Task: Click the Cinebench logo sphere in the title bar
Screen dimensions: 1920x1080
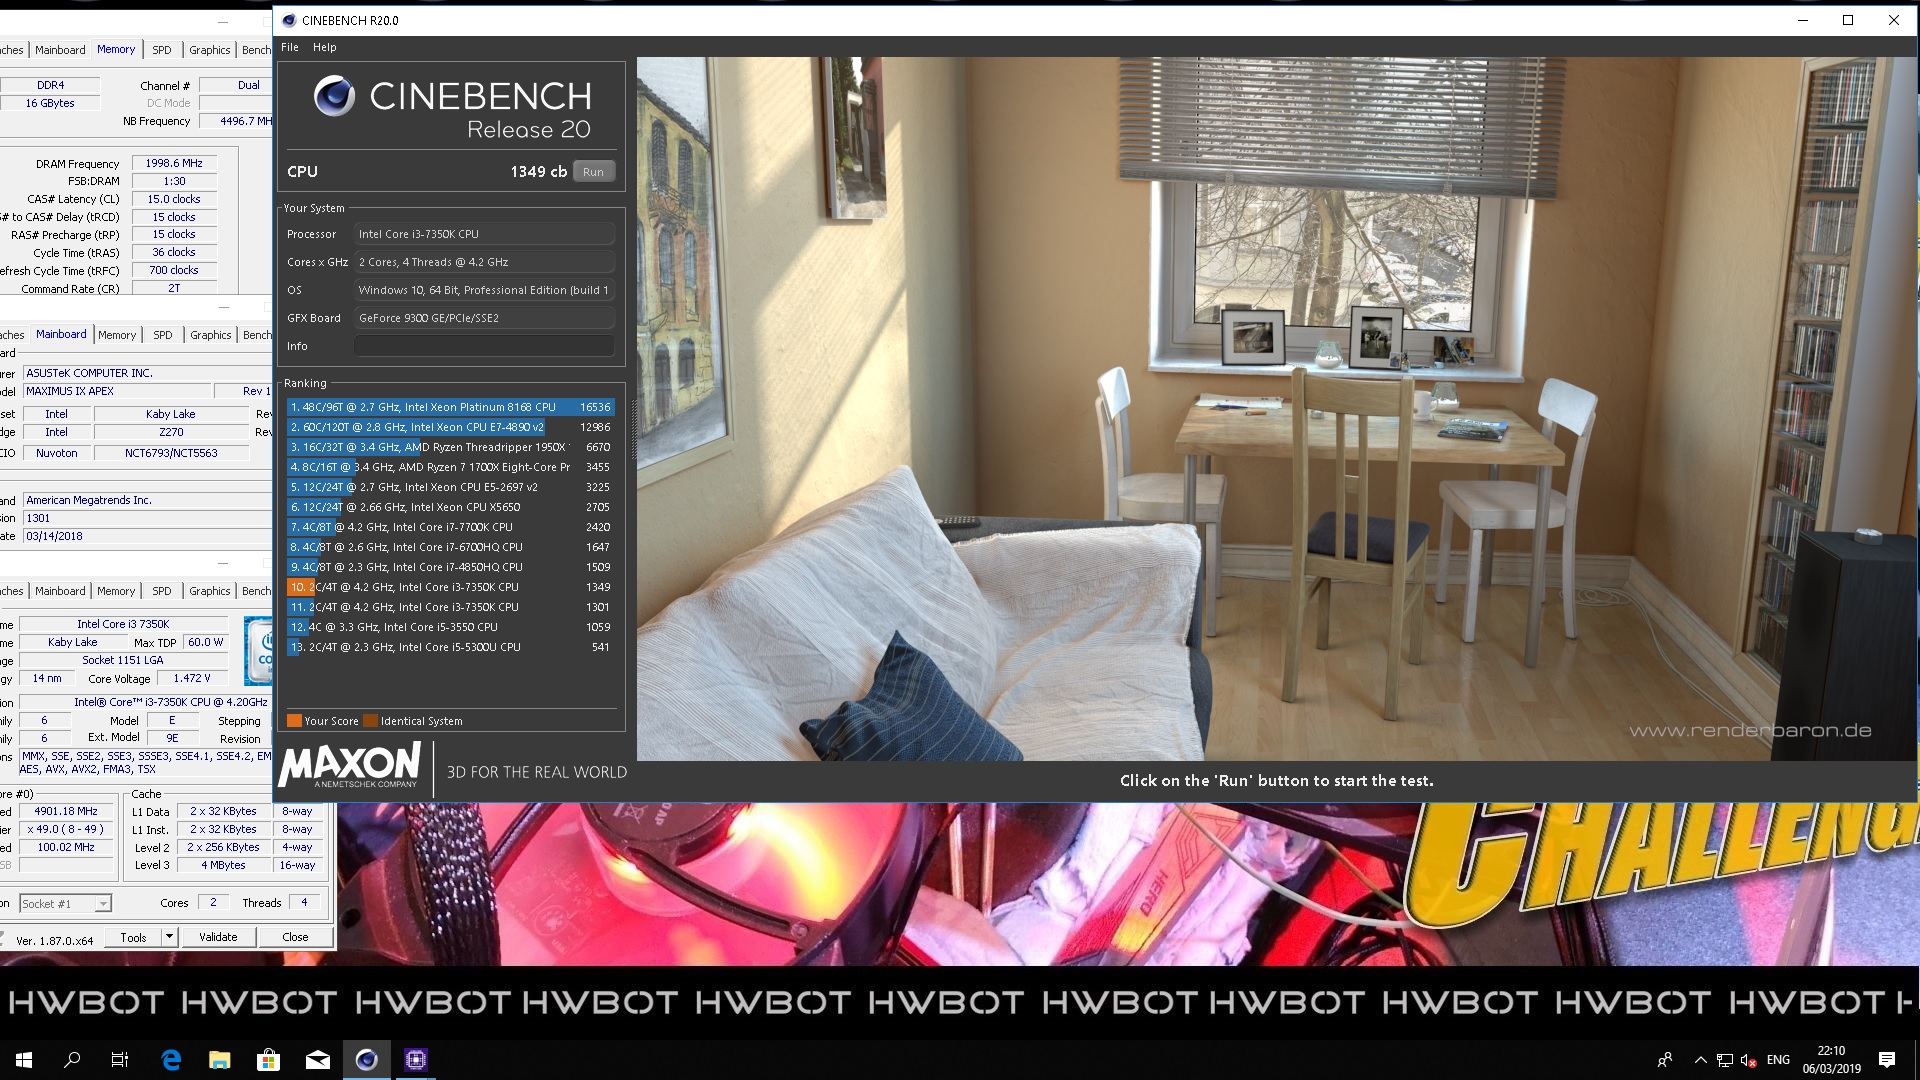Action: (x=289, y=20)
